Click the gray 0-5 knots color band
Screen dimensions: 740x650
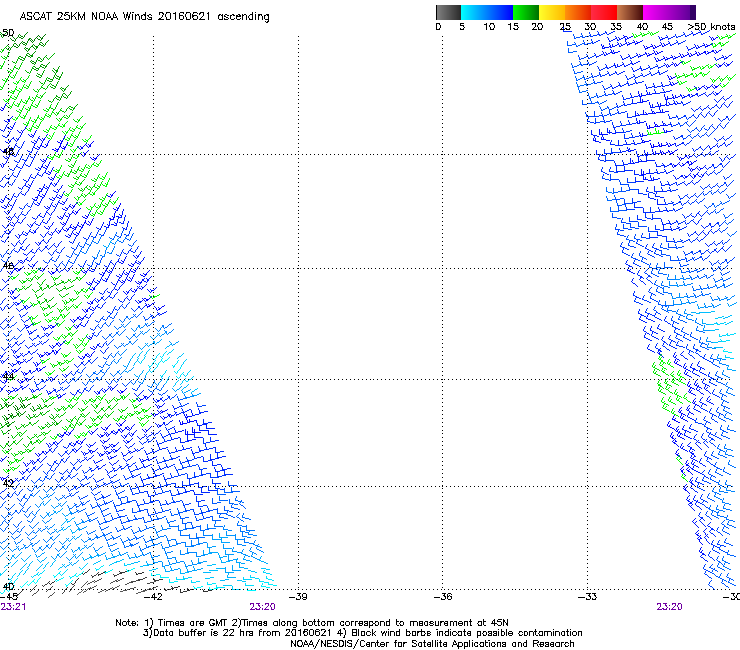tap(448, 12)
